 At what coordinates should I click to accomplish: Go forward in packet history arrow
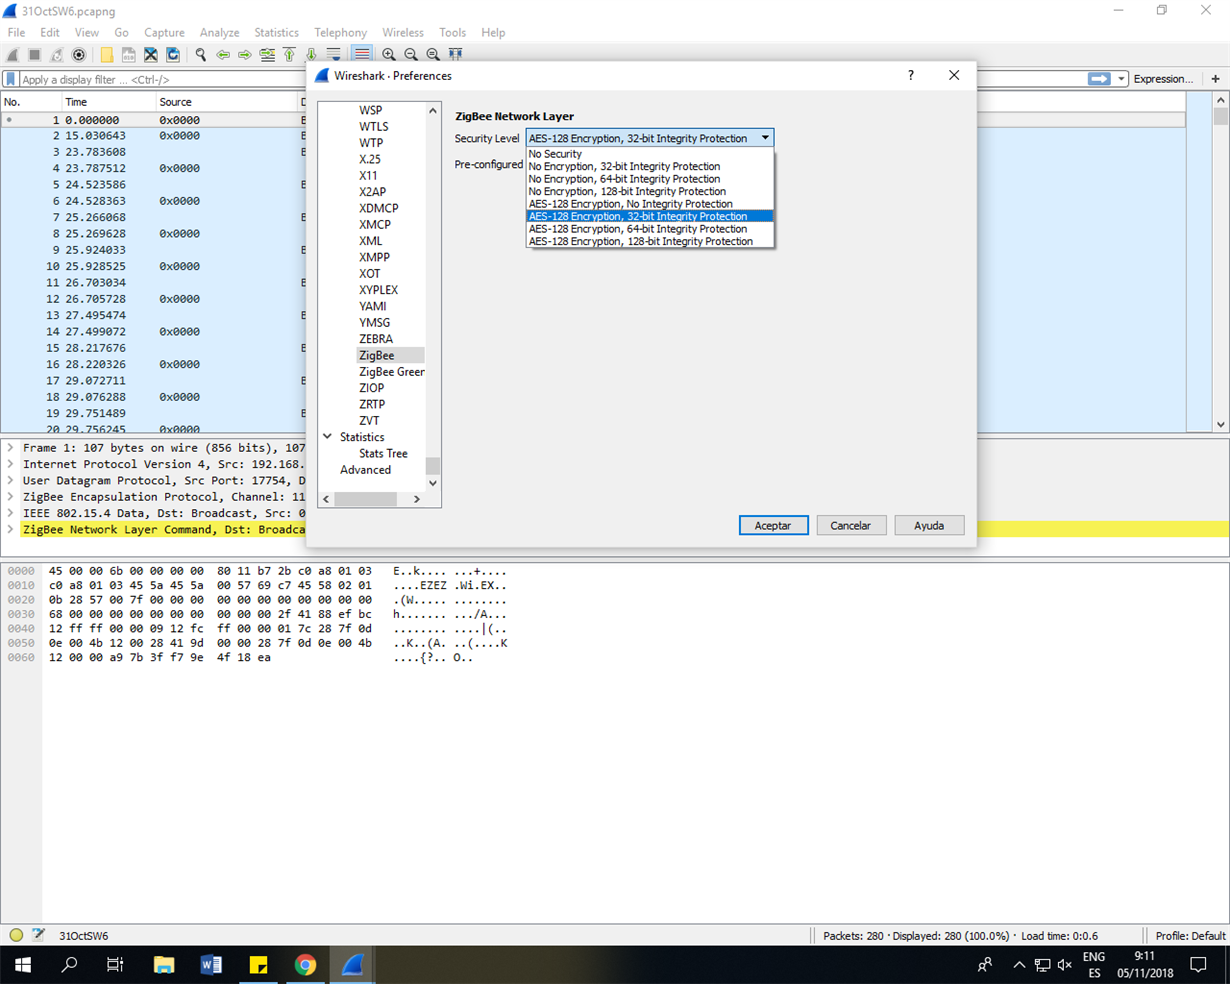click(245, 55)
